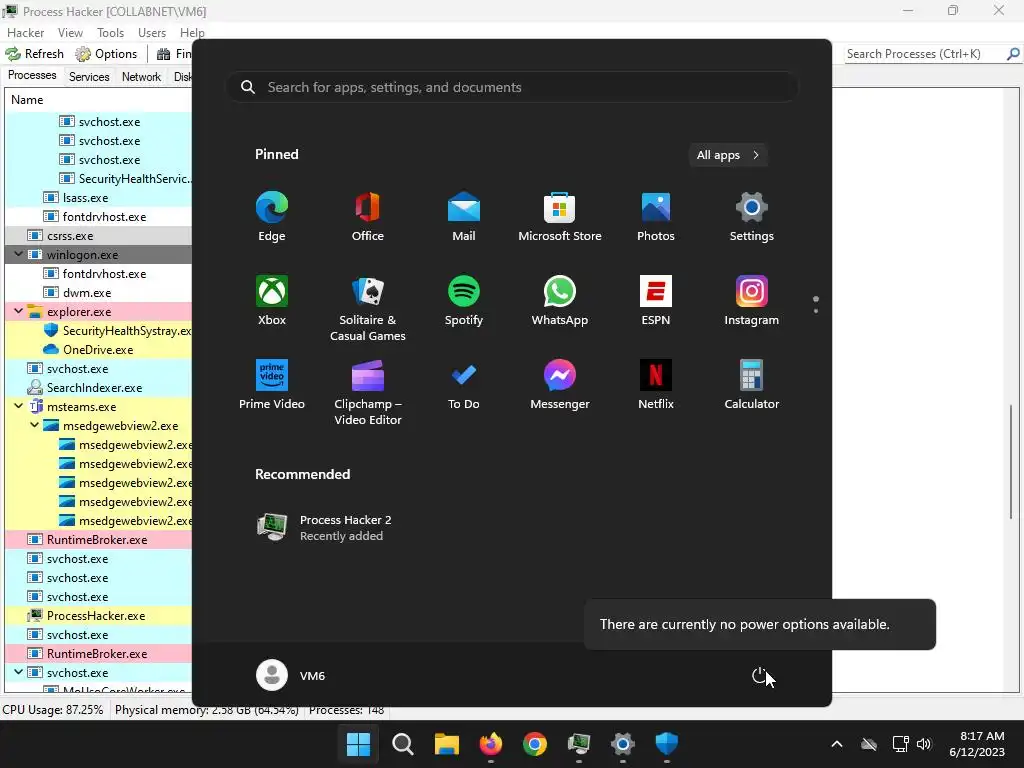The width and height of the screenshot is (1024, 768).
Task: Open the Edge pinned app
Action: click(272, 217)
